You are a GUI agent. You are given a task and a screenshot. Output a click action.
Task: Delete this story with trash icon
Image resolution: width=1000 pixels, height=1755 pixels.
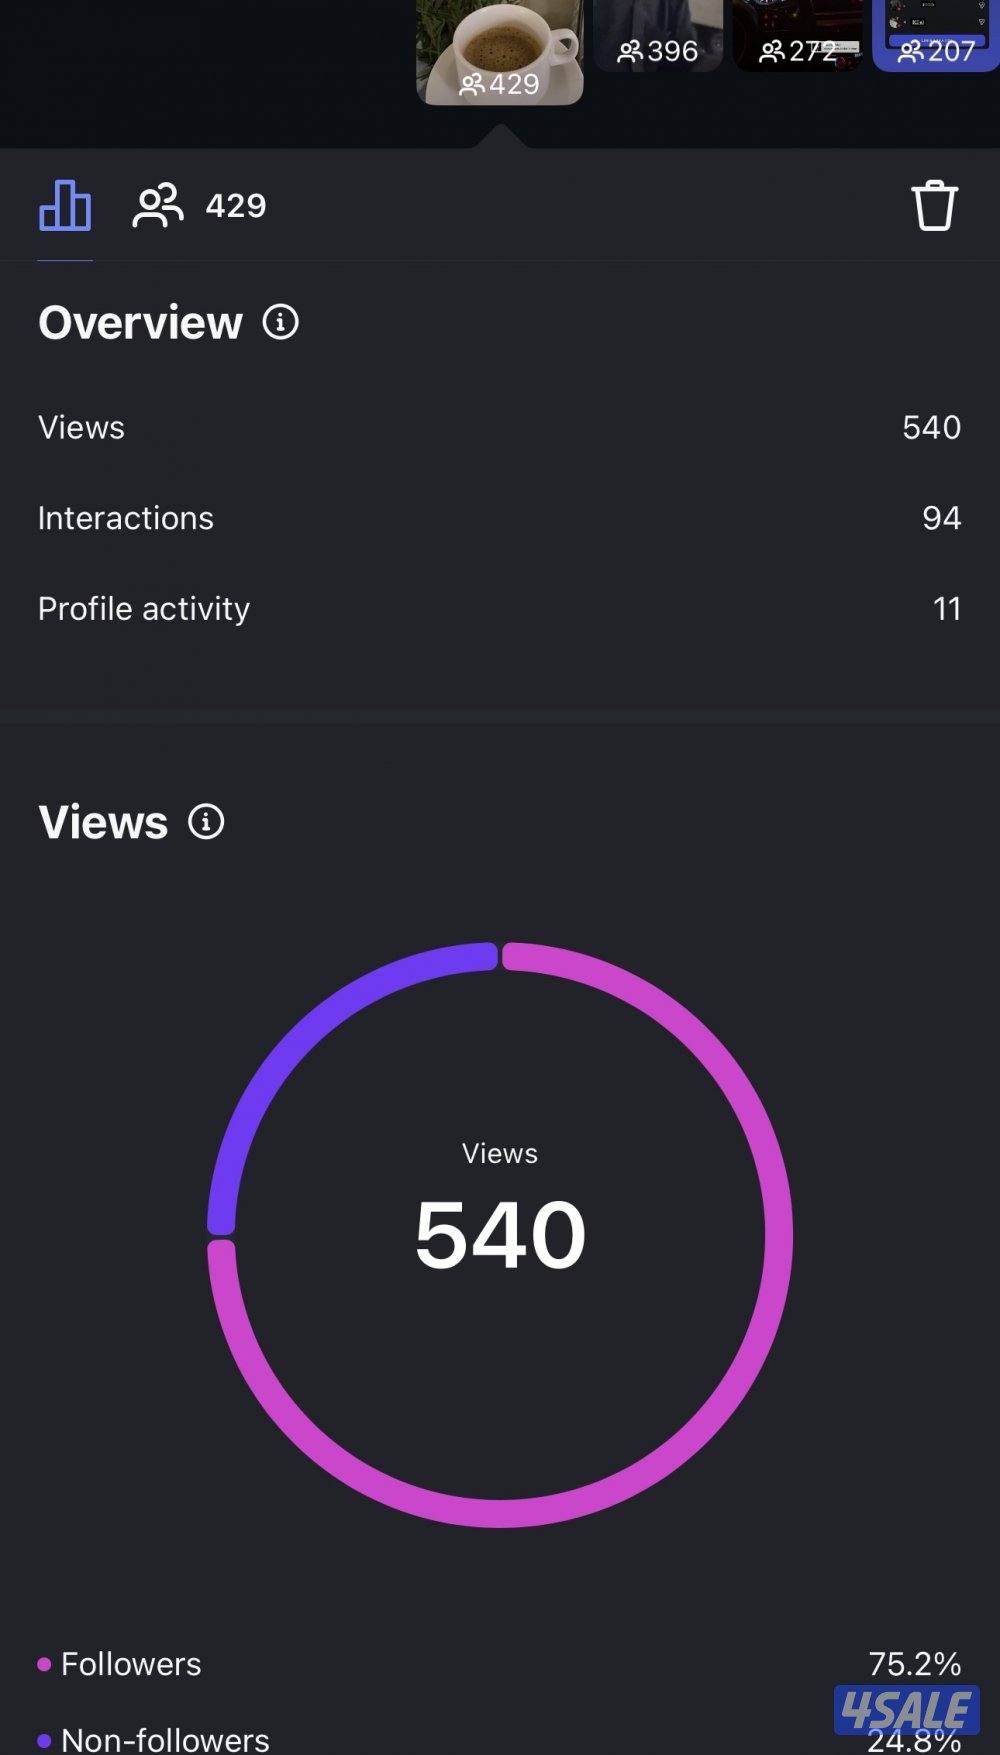click(x=934, y=206)
